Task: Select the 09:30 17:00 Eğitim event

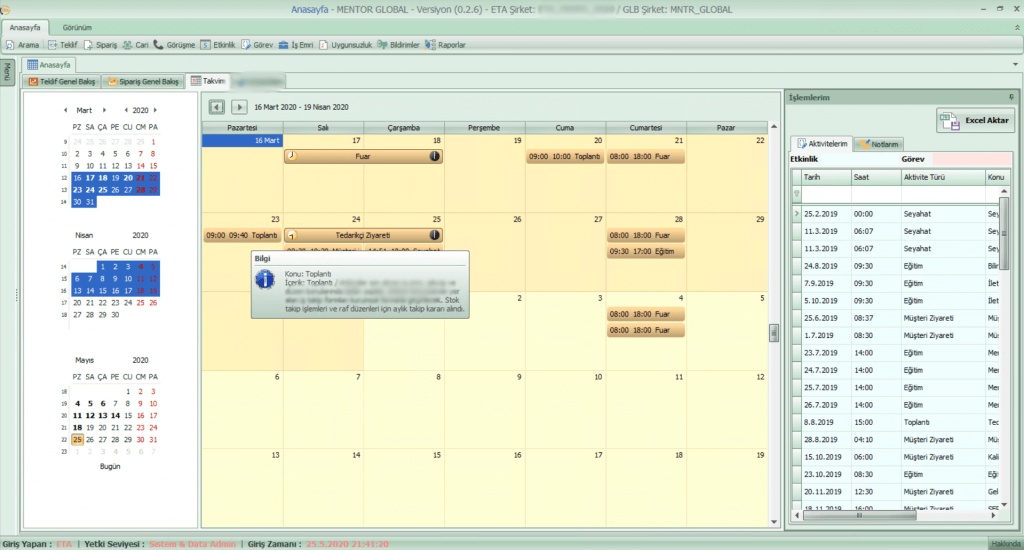Action: point(645,251)
